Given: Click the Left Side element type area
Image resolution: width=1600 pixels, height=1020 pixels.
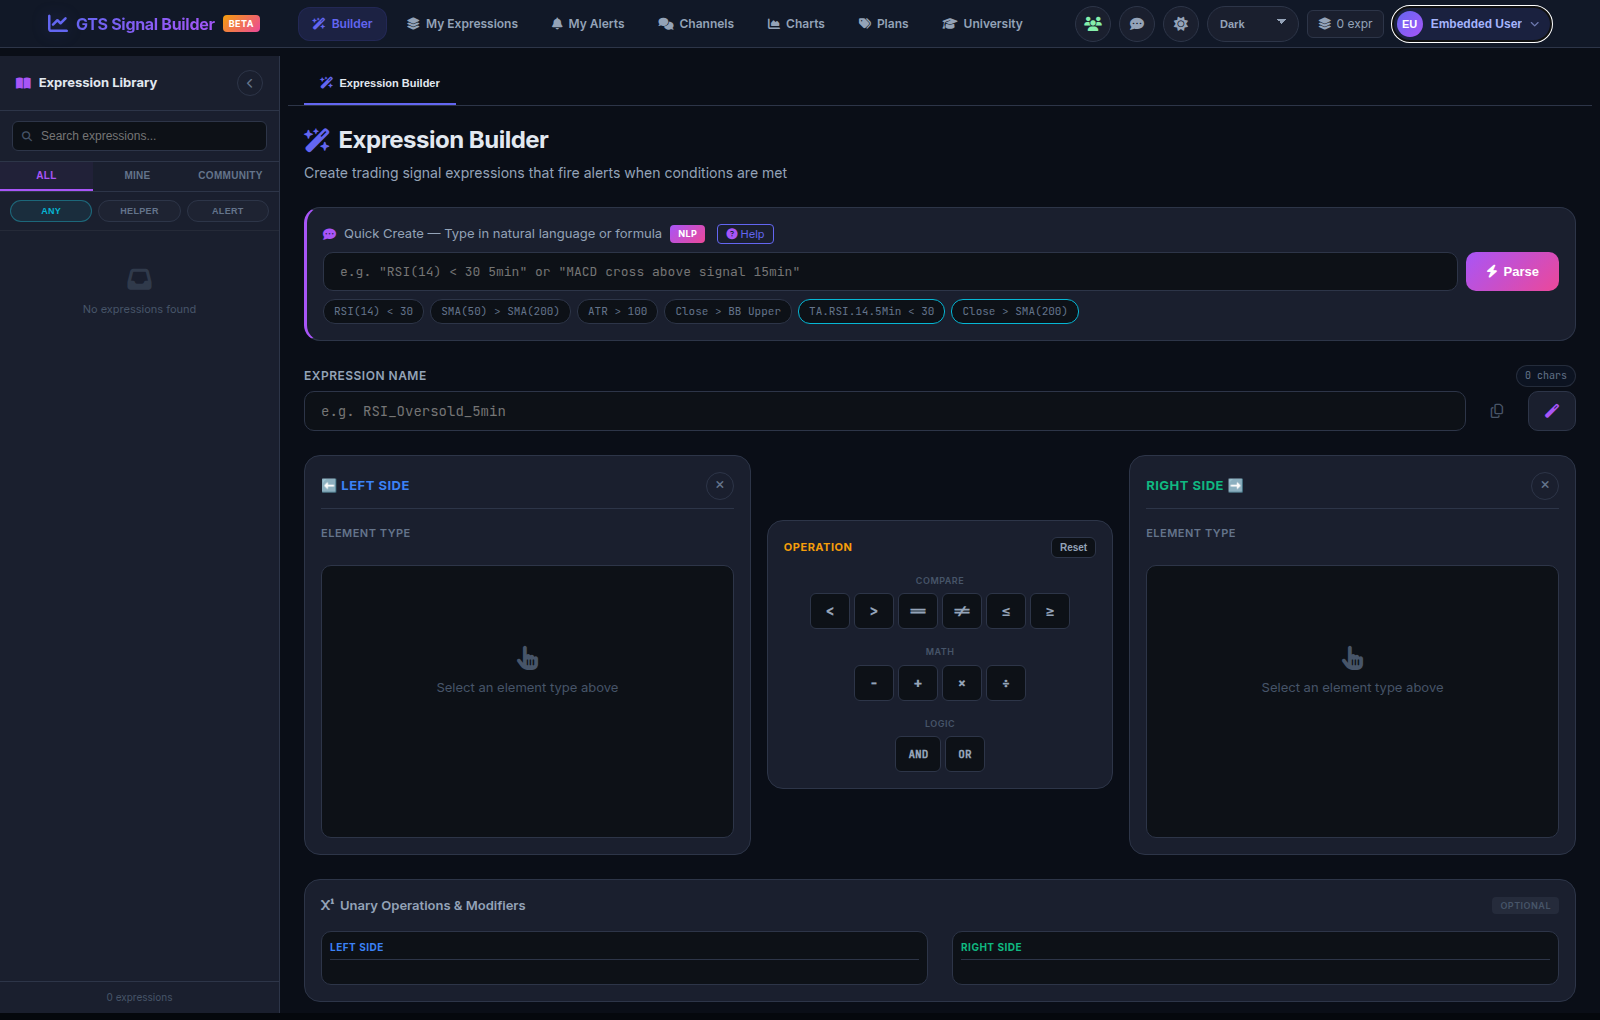Looking at the screenshot, I should pyautogui.click(x=527, y=702).
